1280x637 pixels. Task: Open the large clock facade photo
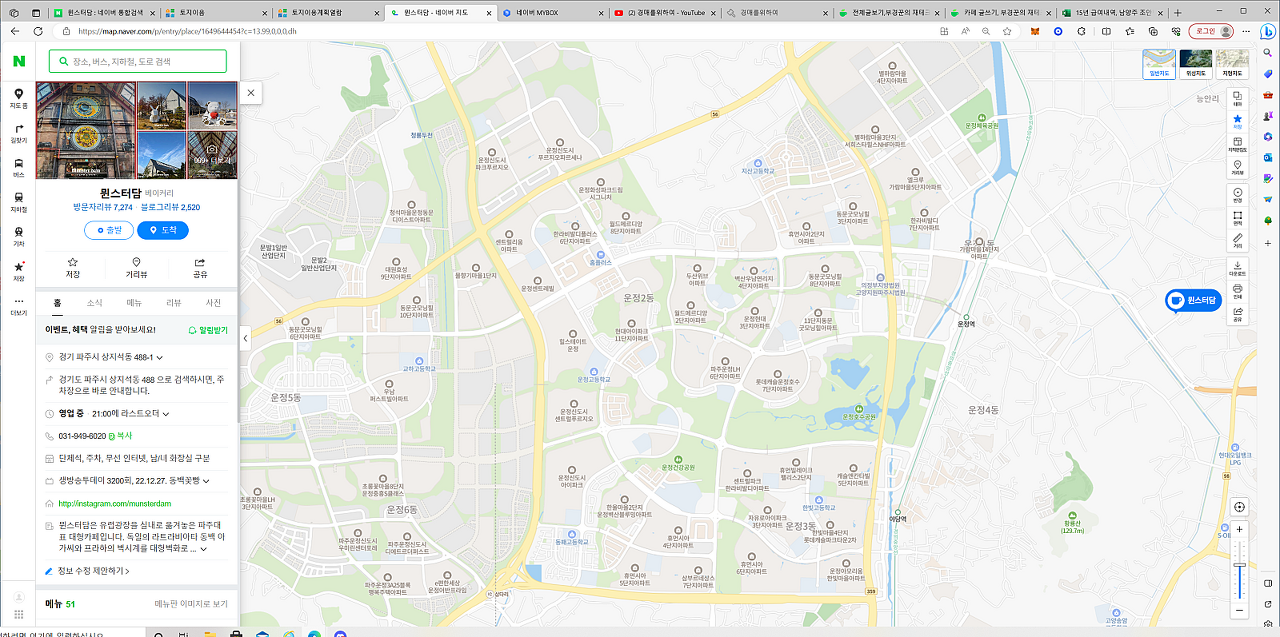coord(86,130)
